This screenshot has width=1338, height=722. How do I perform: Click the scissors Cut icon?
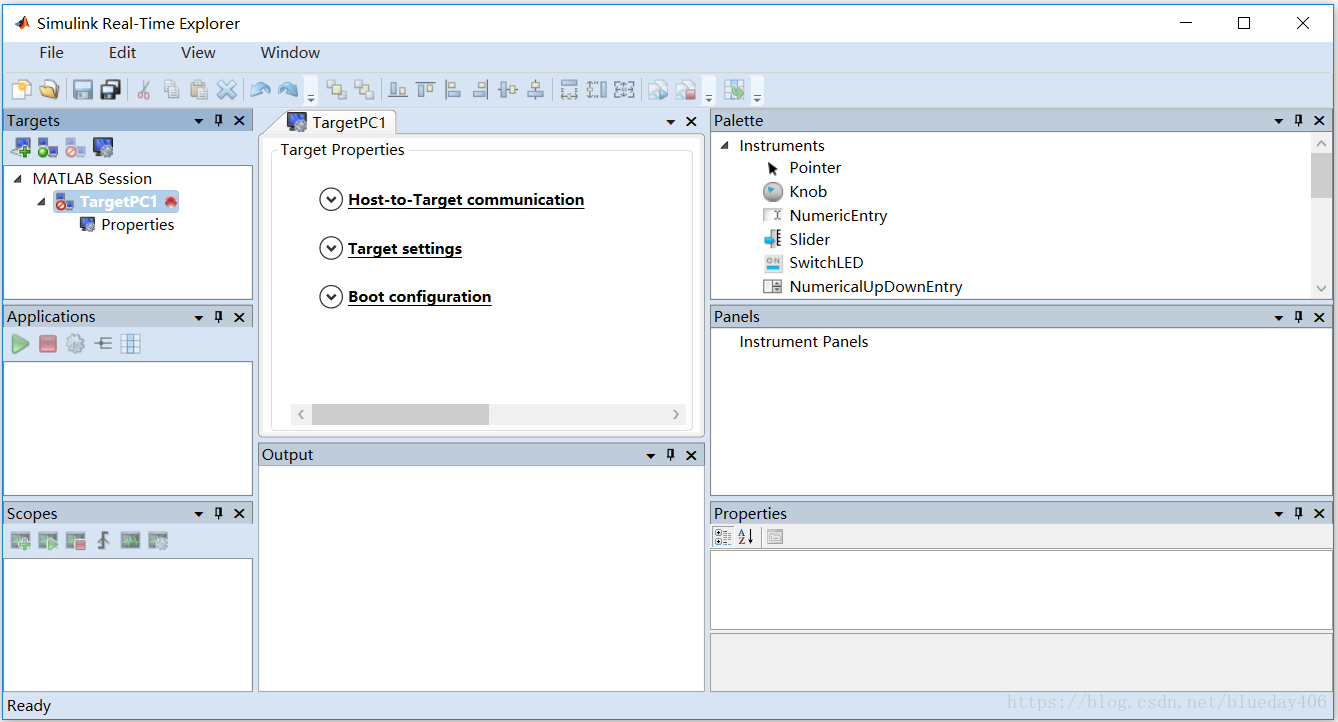pyautogui.click(x=144, y=90)
